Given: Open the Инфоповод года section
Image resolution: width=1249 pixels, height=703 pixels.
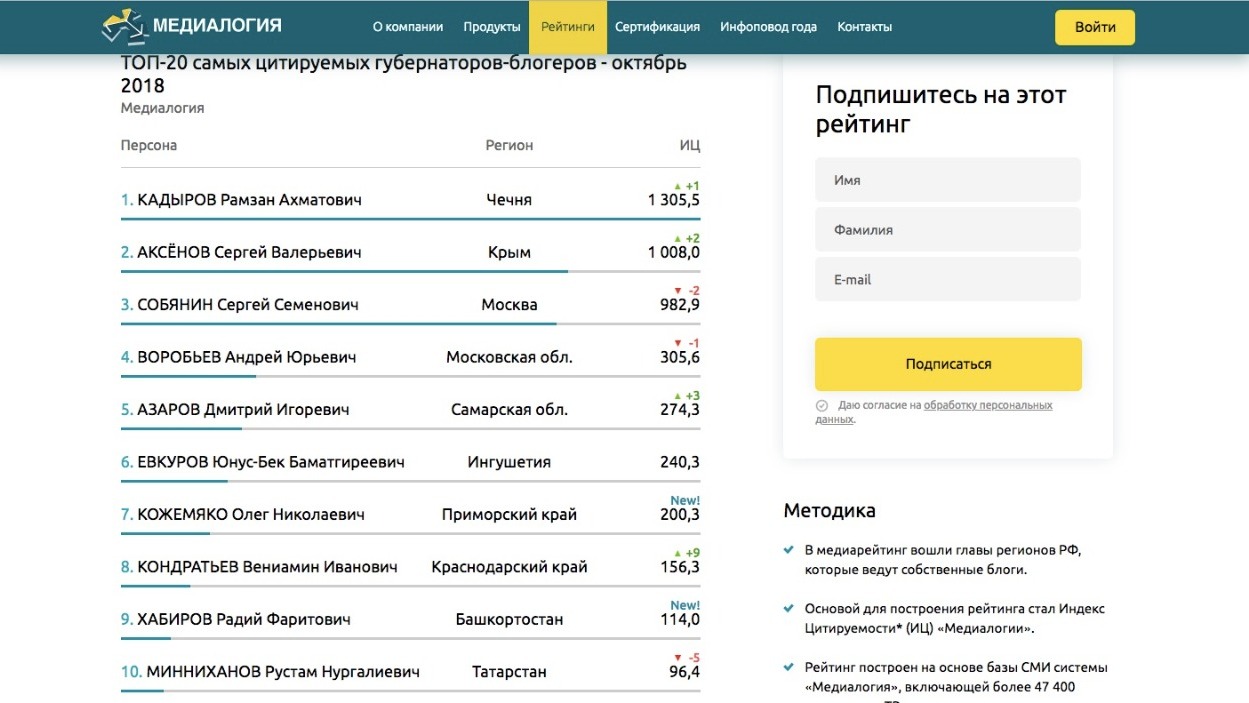Looking at the screenshot, I should 768,27.
